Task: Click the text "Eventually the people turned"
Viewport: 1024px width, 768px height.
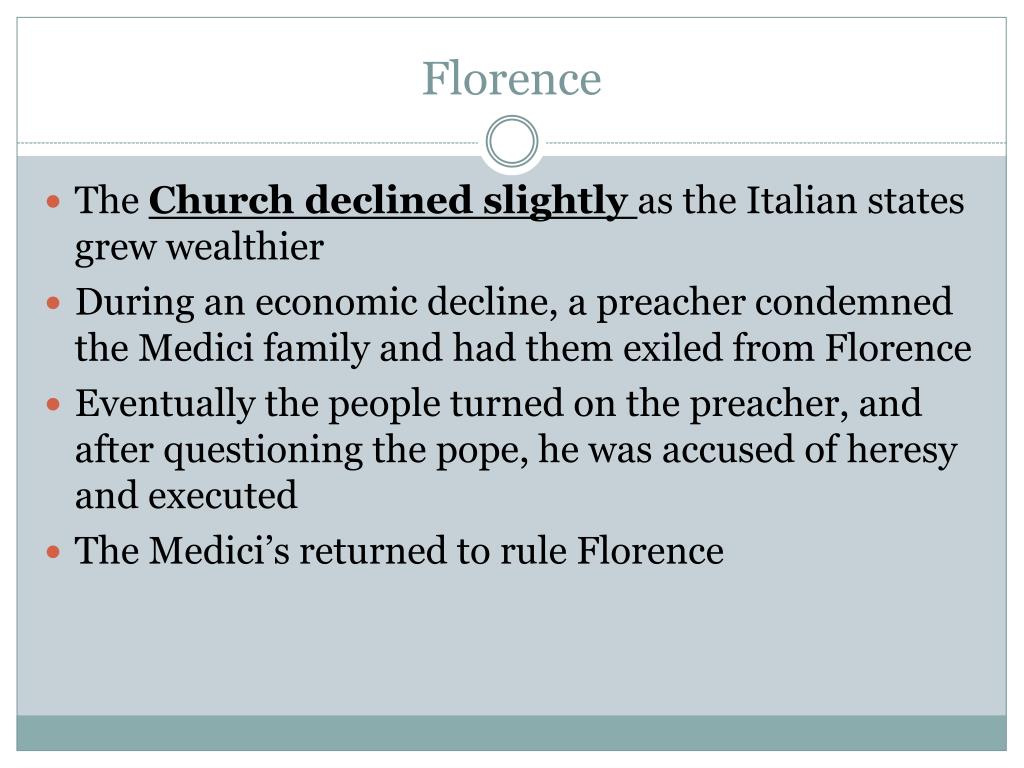Action: [x=319, y=405]
